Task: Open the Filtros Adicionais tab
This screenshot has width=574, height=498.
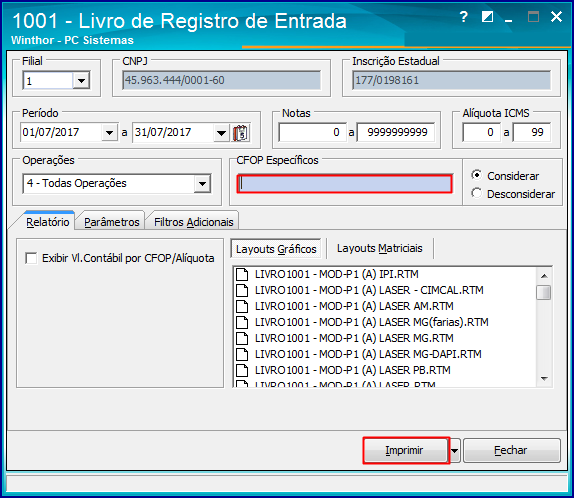Action: 194,222
